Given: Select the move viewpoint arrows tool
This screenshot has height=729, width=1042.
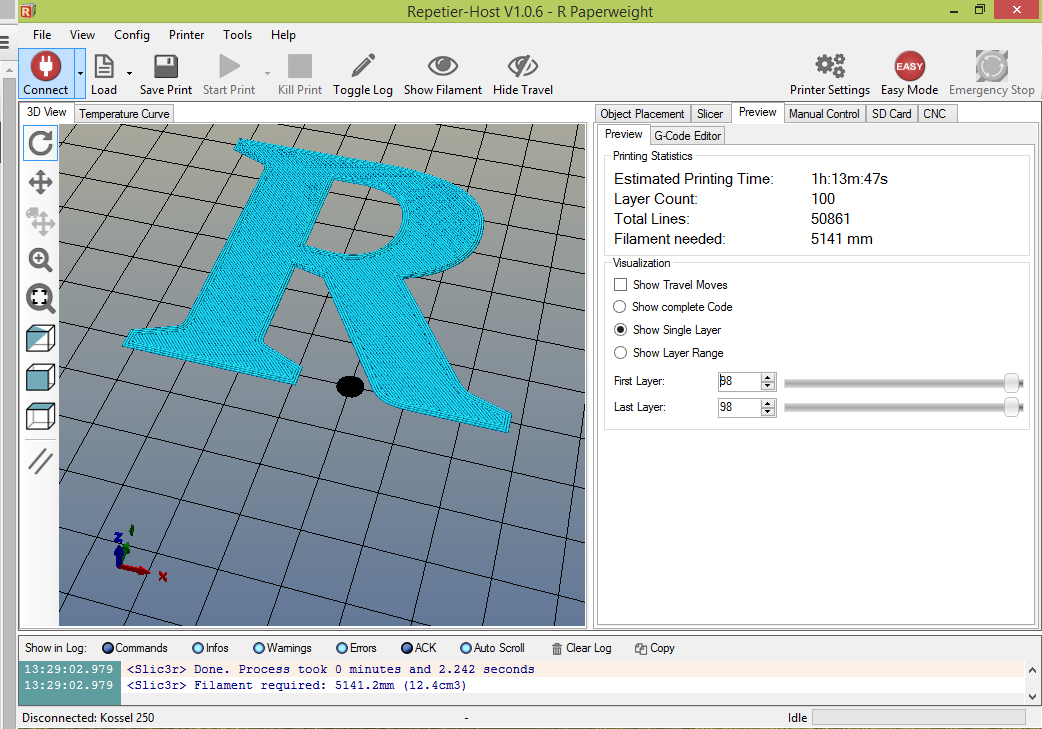Looking at the screenshot, I should (x=41, y=182).
